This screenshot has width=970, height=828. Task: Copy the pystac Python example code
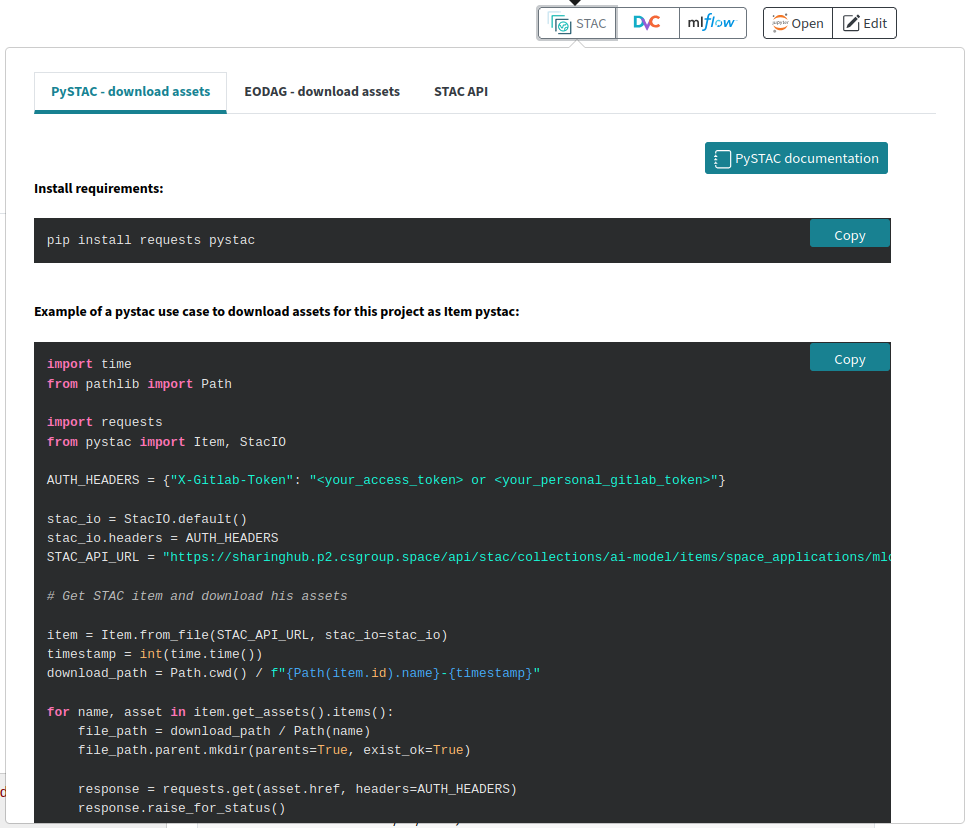[849, 359]
